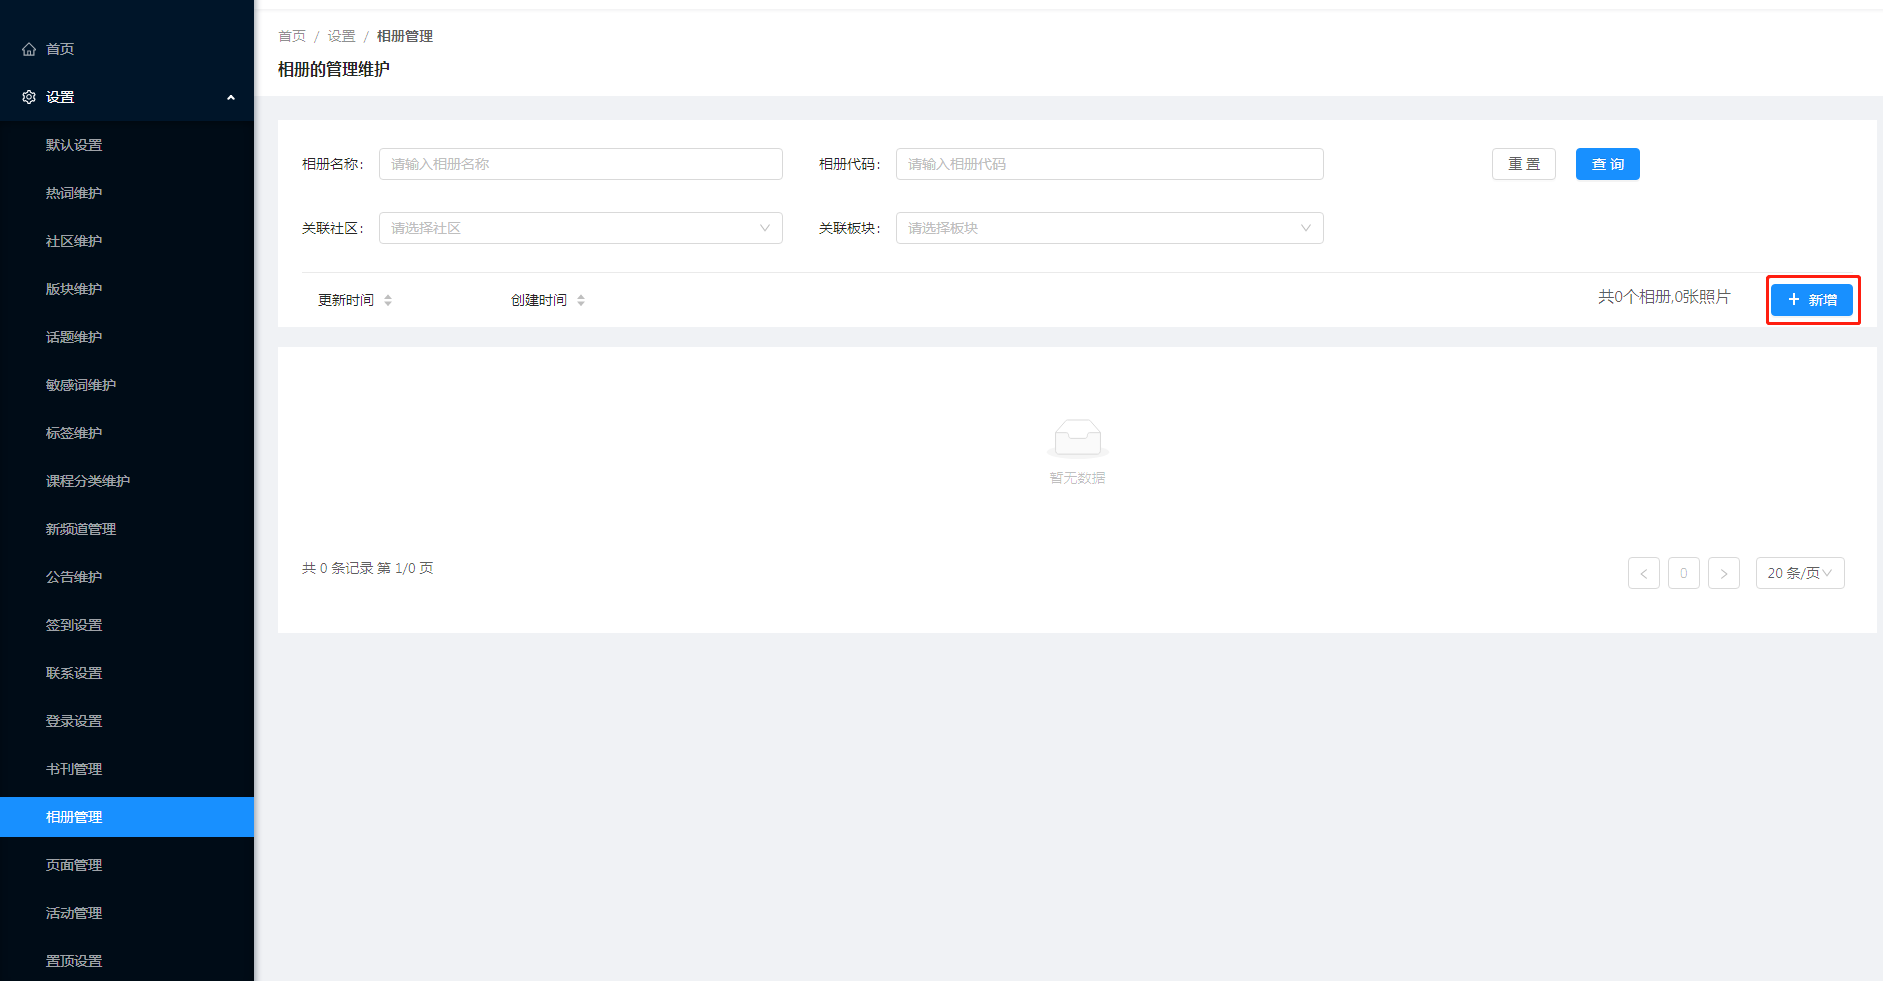The image size is (1883, 981).
Task: Click the 暂无数据 empty inbox icon
Action: click(x=1077, y=437)
